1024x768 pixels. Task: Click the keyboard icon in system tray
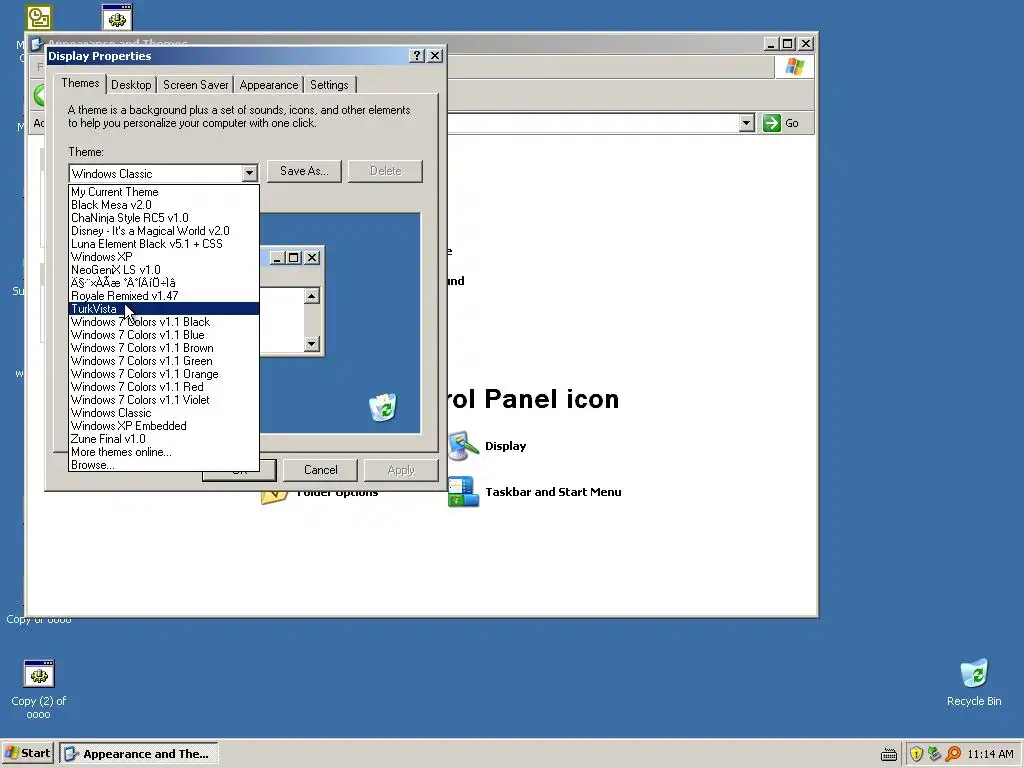889,754
